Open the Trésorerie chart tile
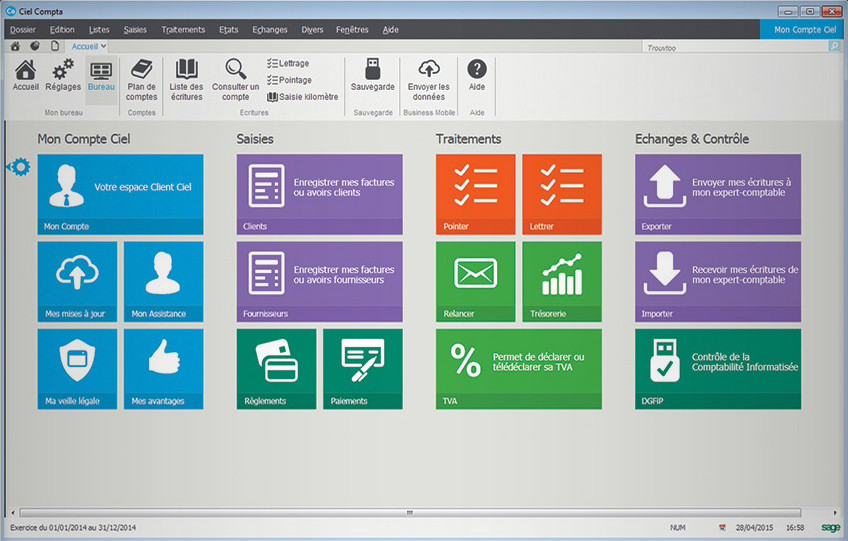 562,281
